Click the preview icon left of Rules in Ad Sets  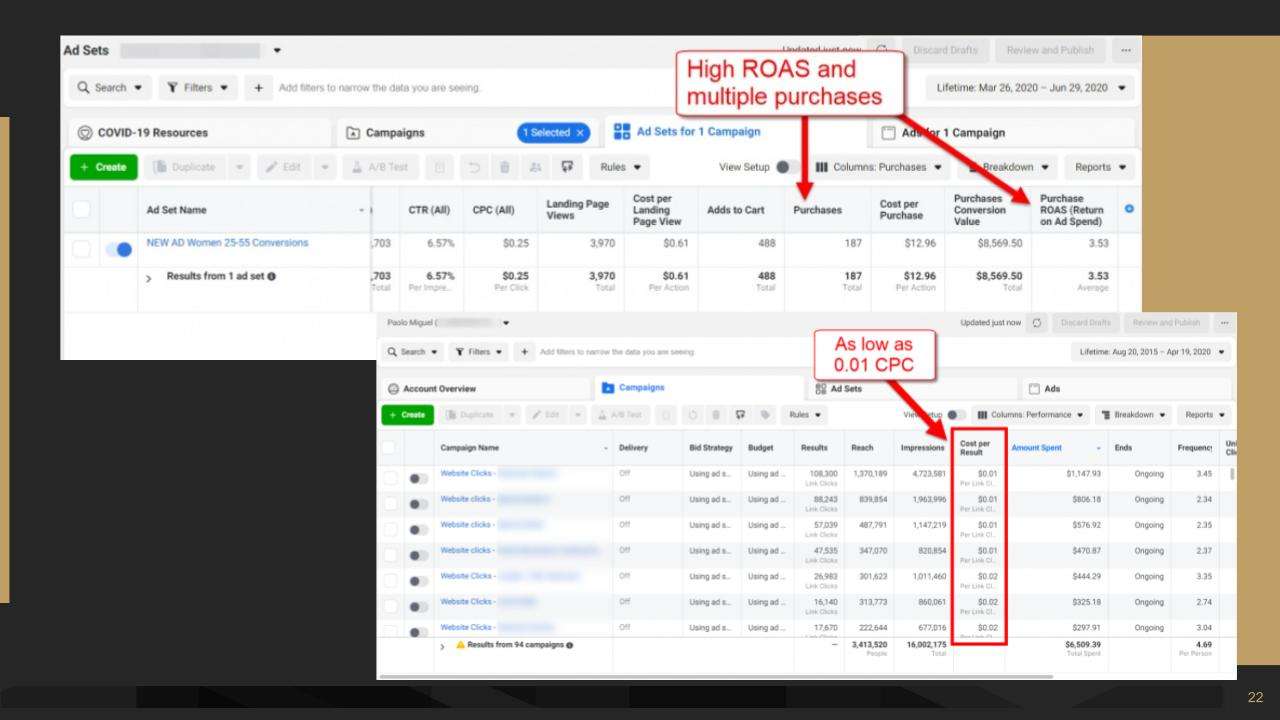click(568, 167)
